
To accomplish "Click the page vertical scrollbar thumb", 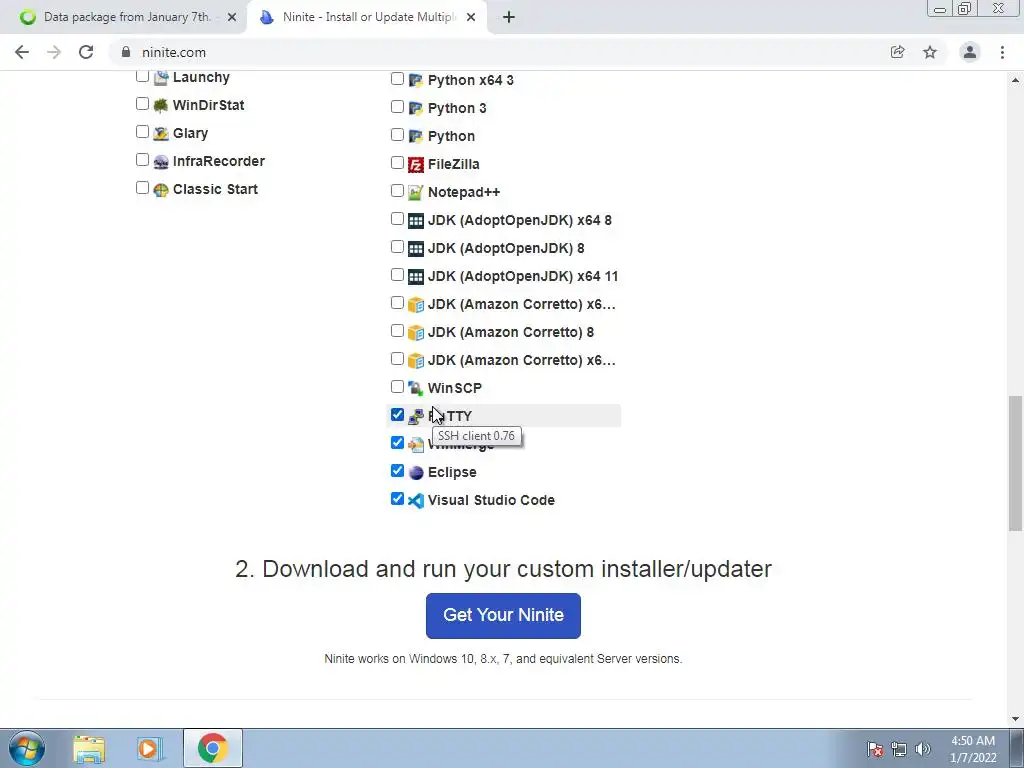I will pyautogui.click(x=1015, y=463).
